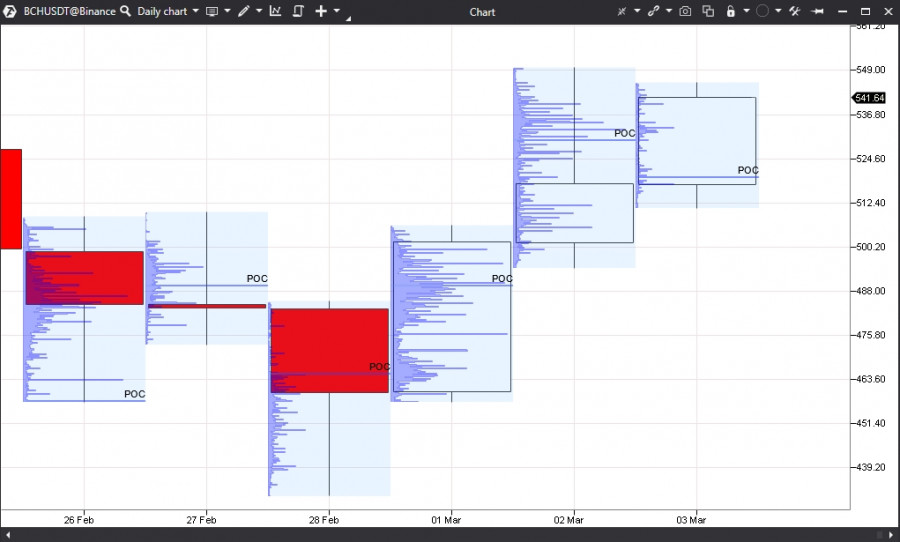This screenshot has width=900, height=542.
Task: Expand the chain link dropdown arrow
Action: click(x=669, y=11)
